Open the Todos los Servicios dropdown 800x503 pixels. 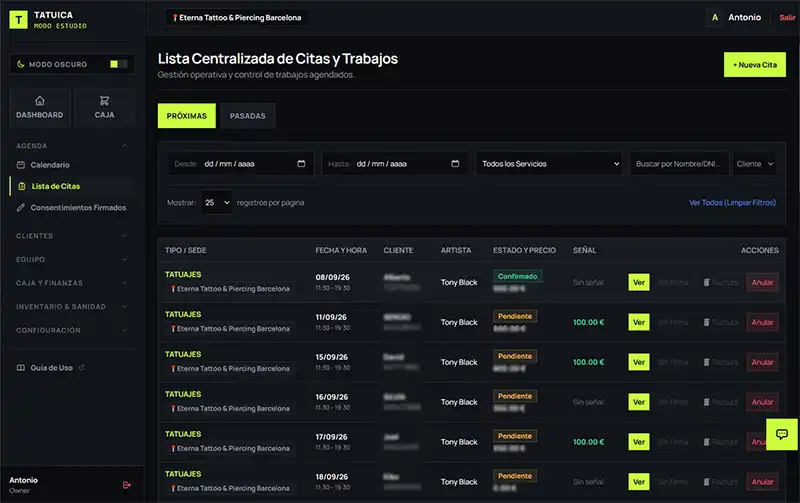[x=549, y=164]
